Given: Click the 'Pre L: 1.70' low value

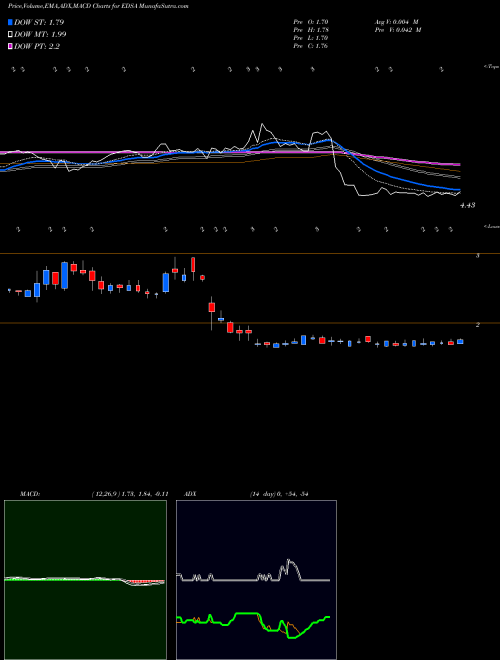Looking at the screenshot, I should (x=311, y=38).
